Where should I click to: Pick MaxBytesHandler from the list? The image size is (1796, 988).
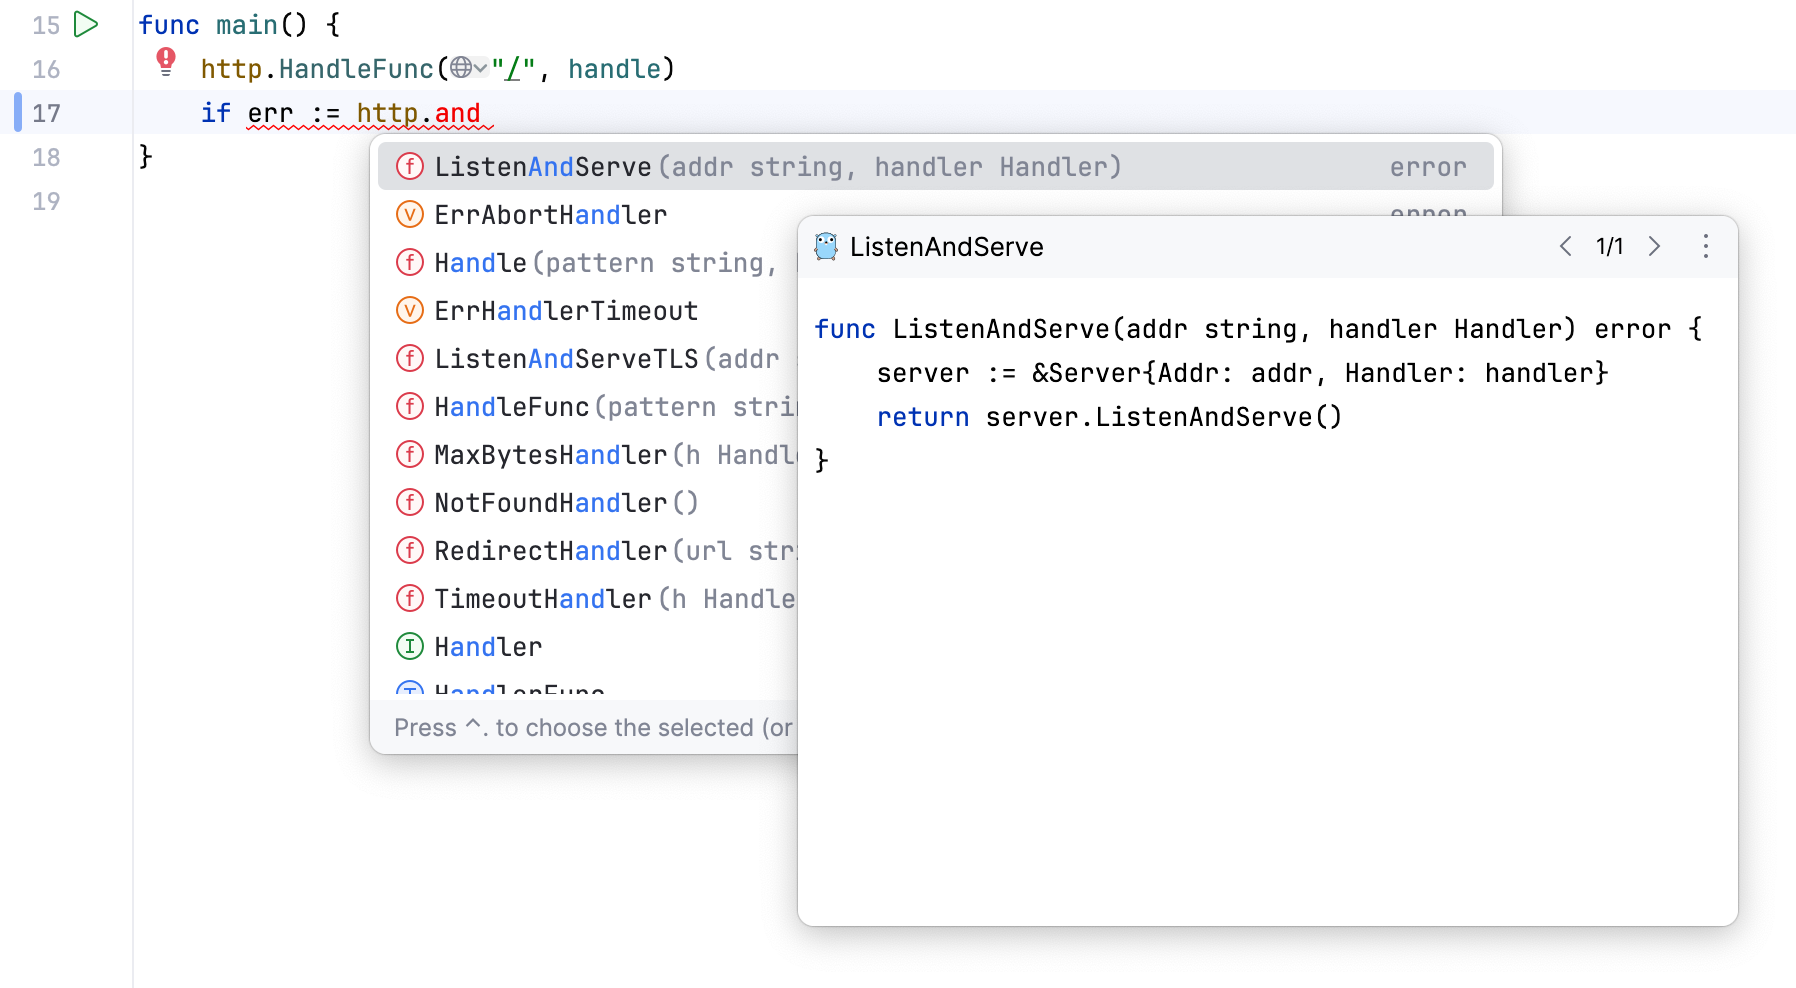[x=550, y=455]
